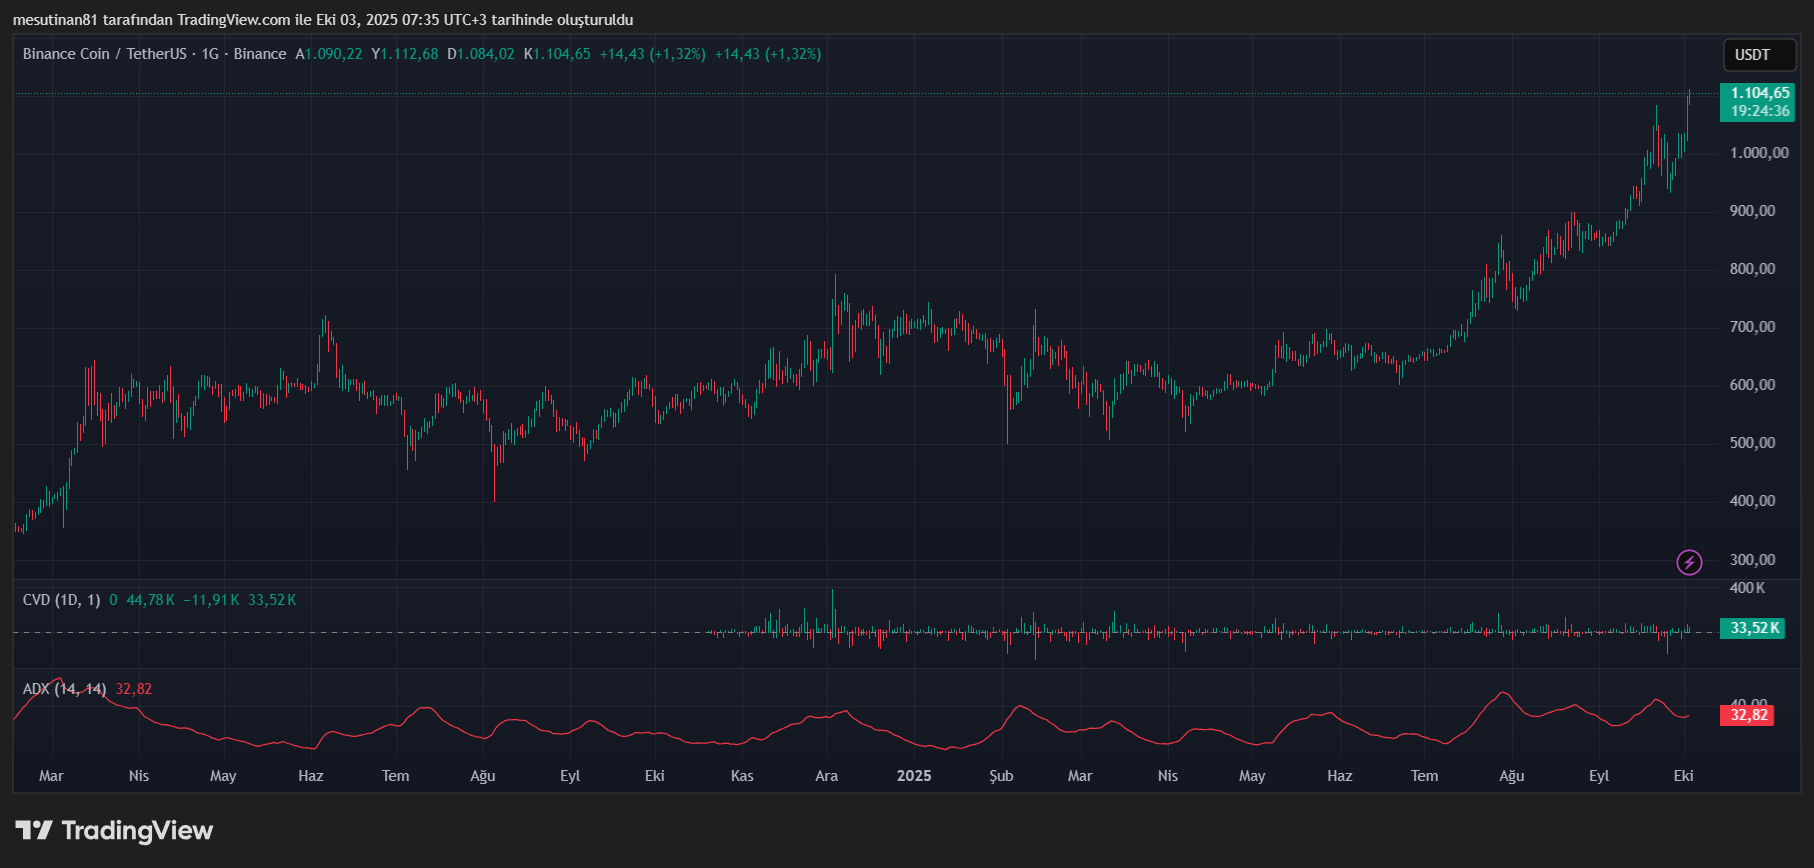The width and height of the screenshot is (1814, 868).
Task: Click the 700,00 price scale level
Action: coord(1752,327)
